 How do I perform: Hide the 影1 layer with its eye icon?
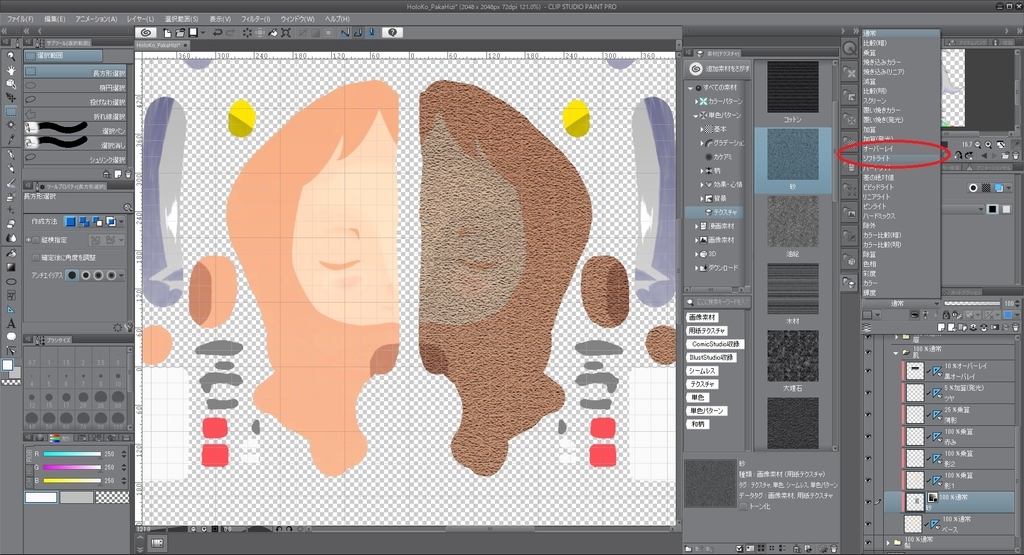(x=868, y=480)
